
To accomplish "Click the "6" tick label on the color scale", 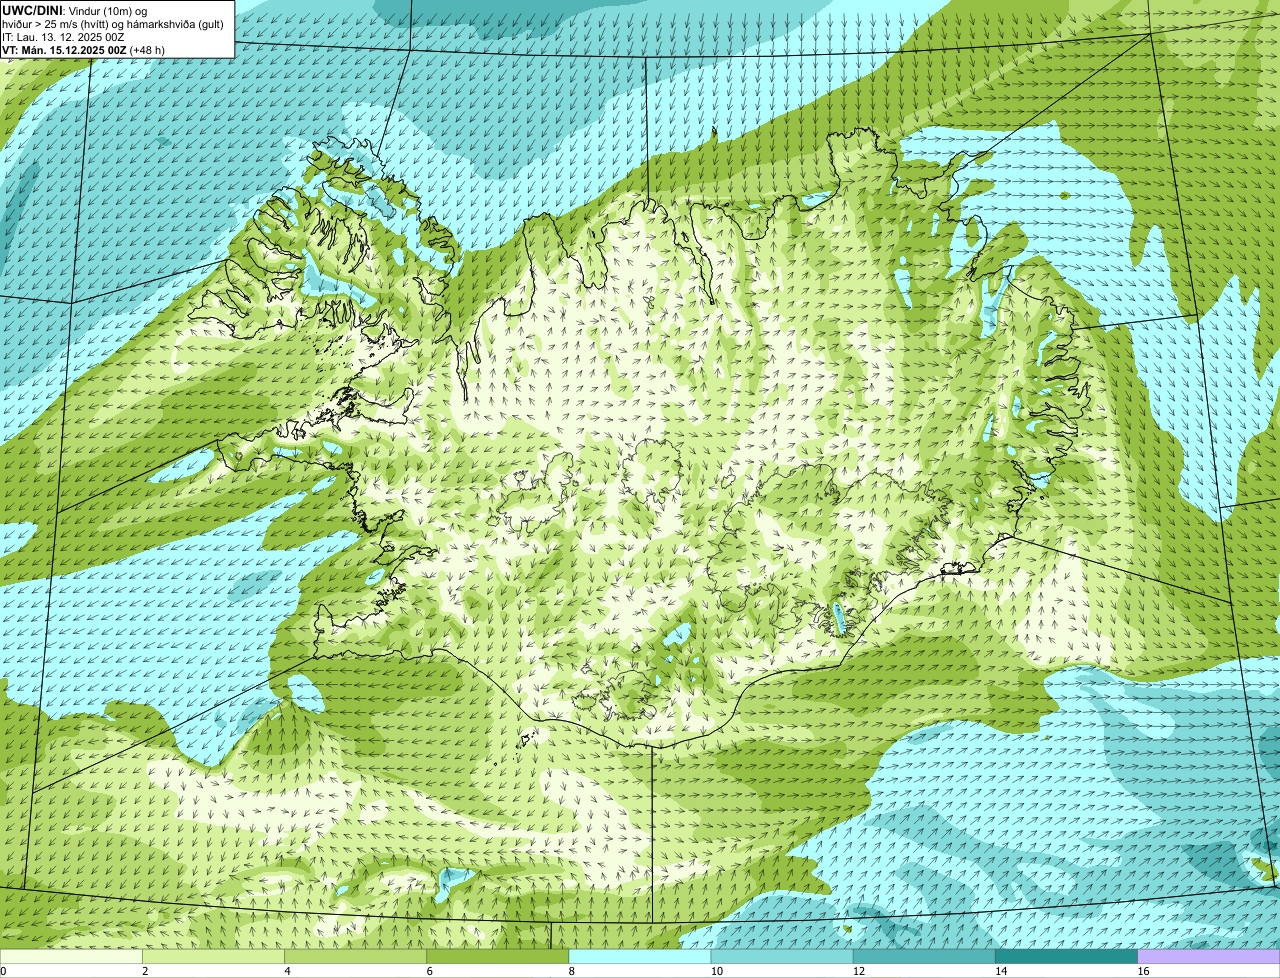I will point(429,971).
